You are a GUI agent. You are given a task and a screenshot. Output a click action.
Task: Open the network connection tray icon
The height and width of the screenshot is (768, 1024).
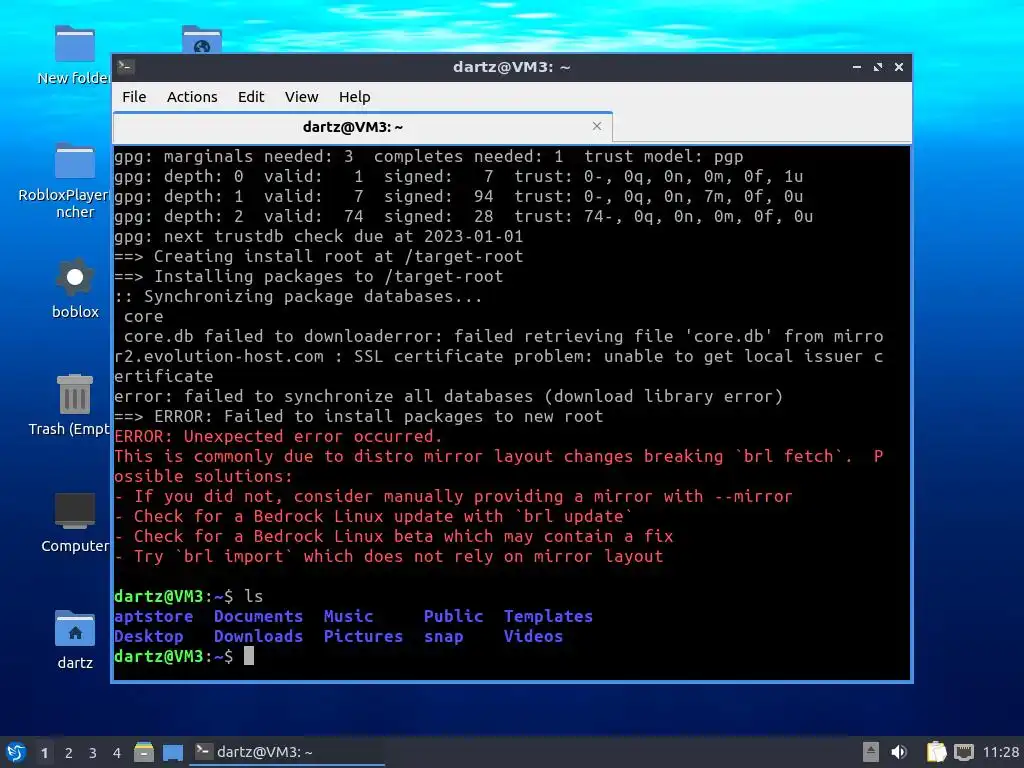click(x=963, y=752)
